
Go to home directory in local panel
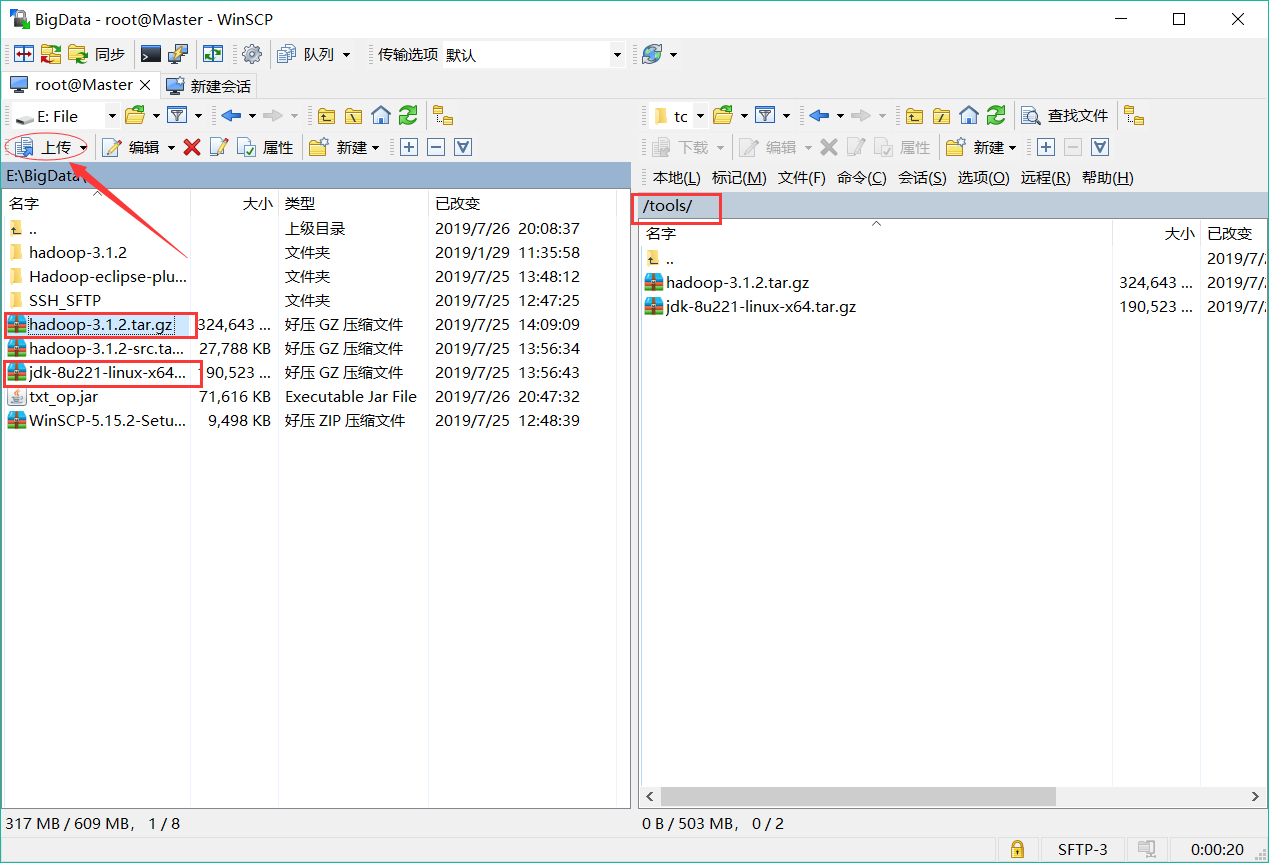click(380, 116)
